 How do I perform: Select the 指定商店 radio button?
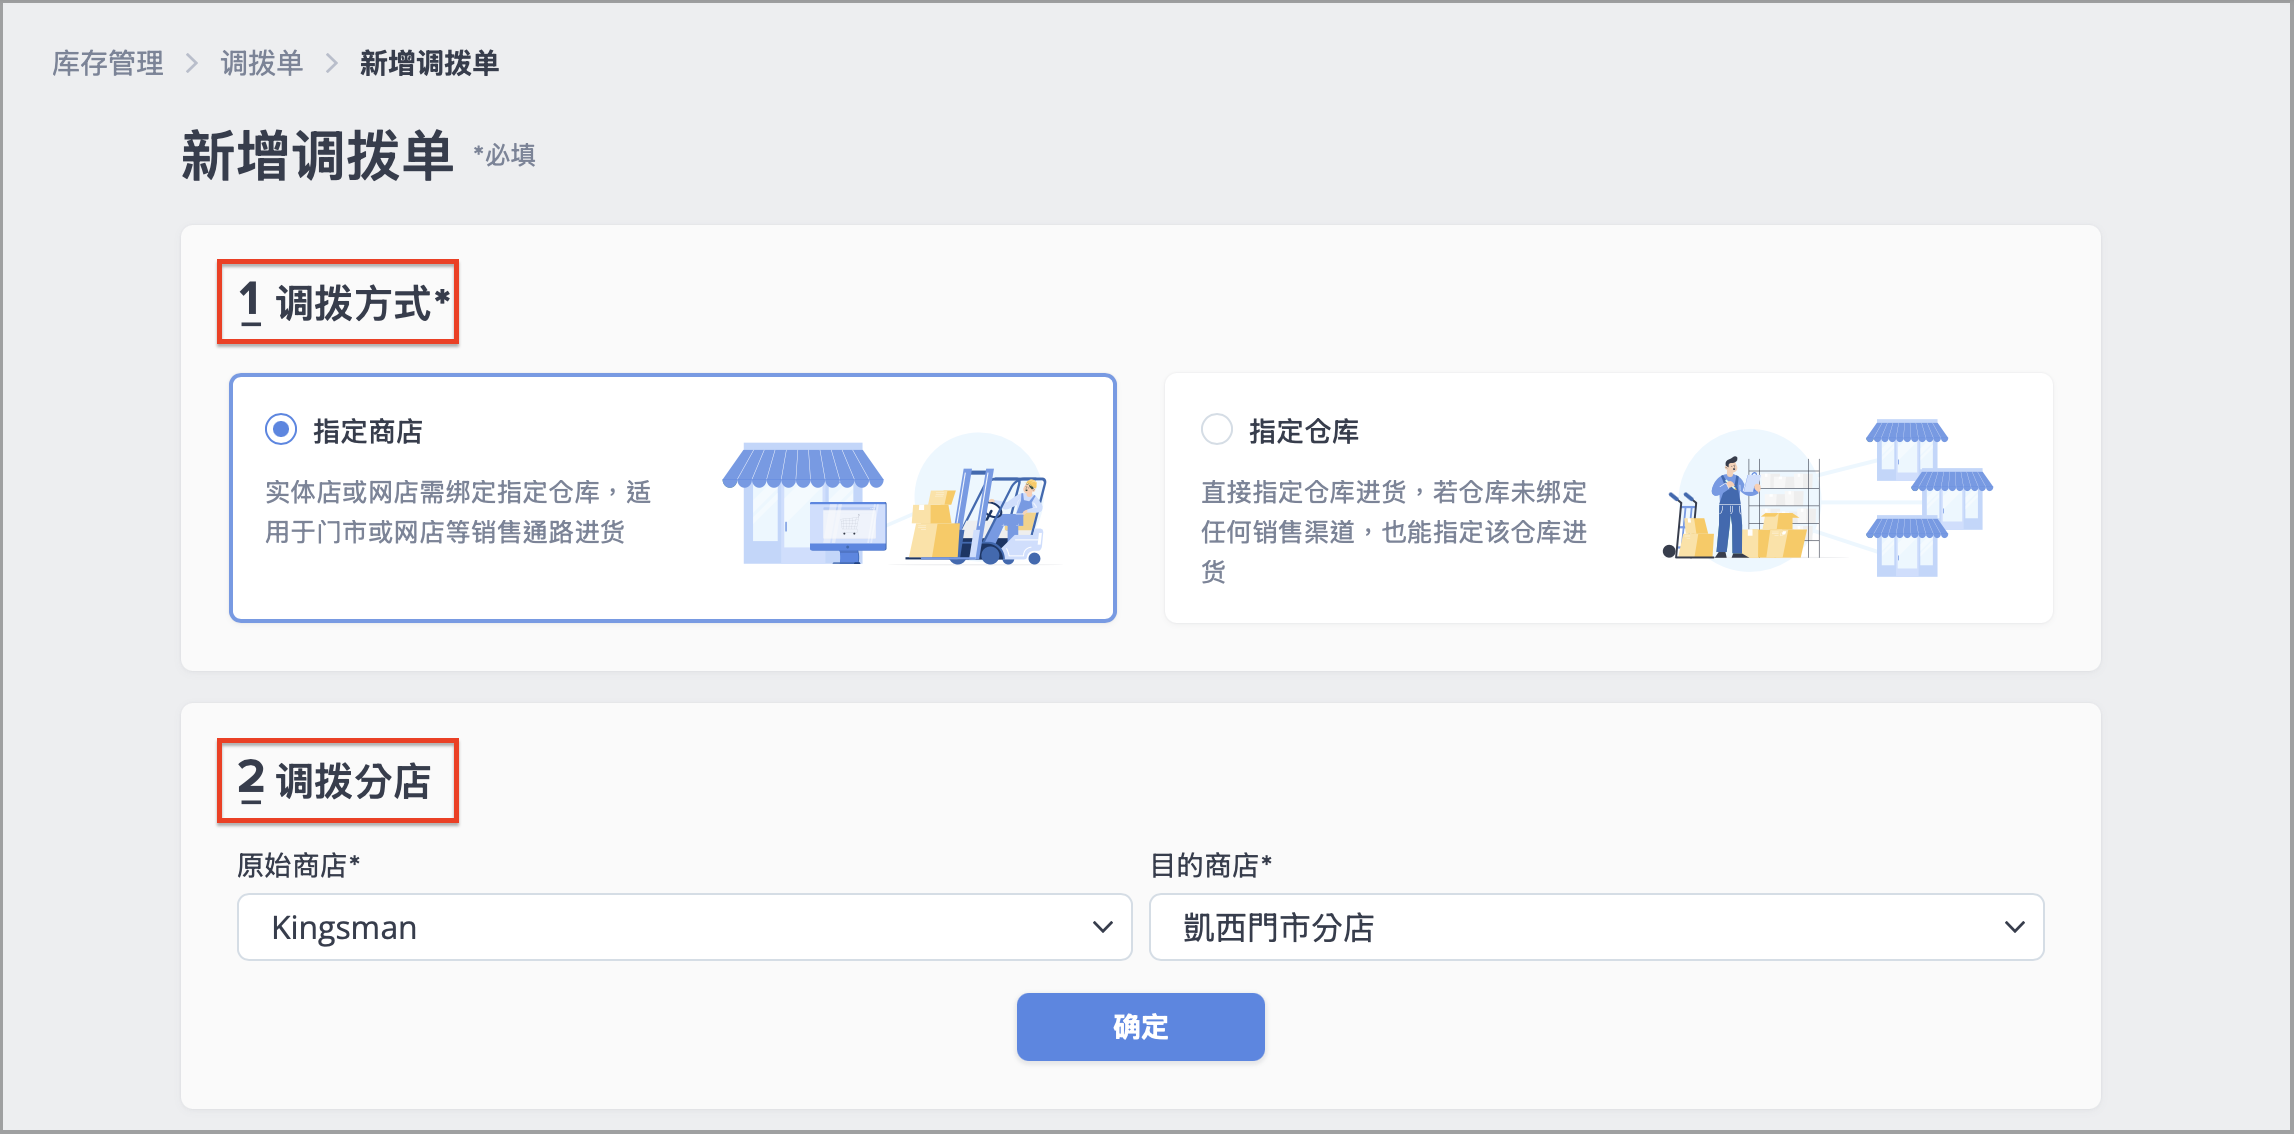click(281, 430)
